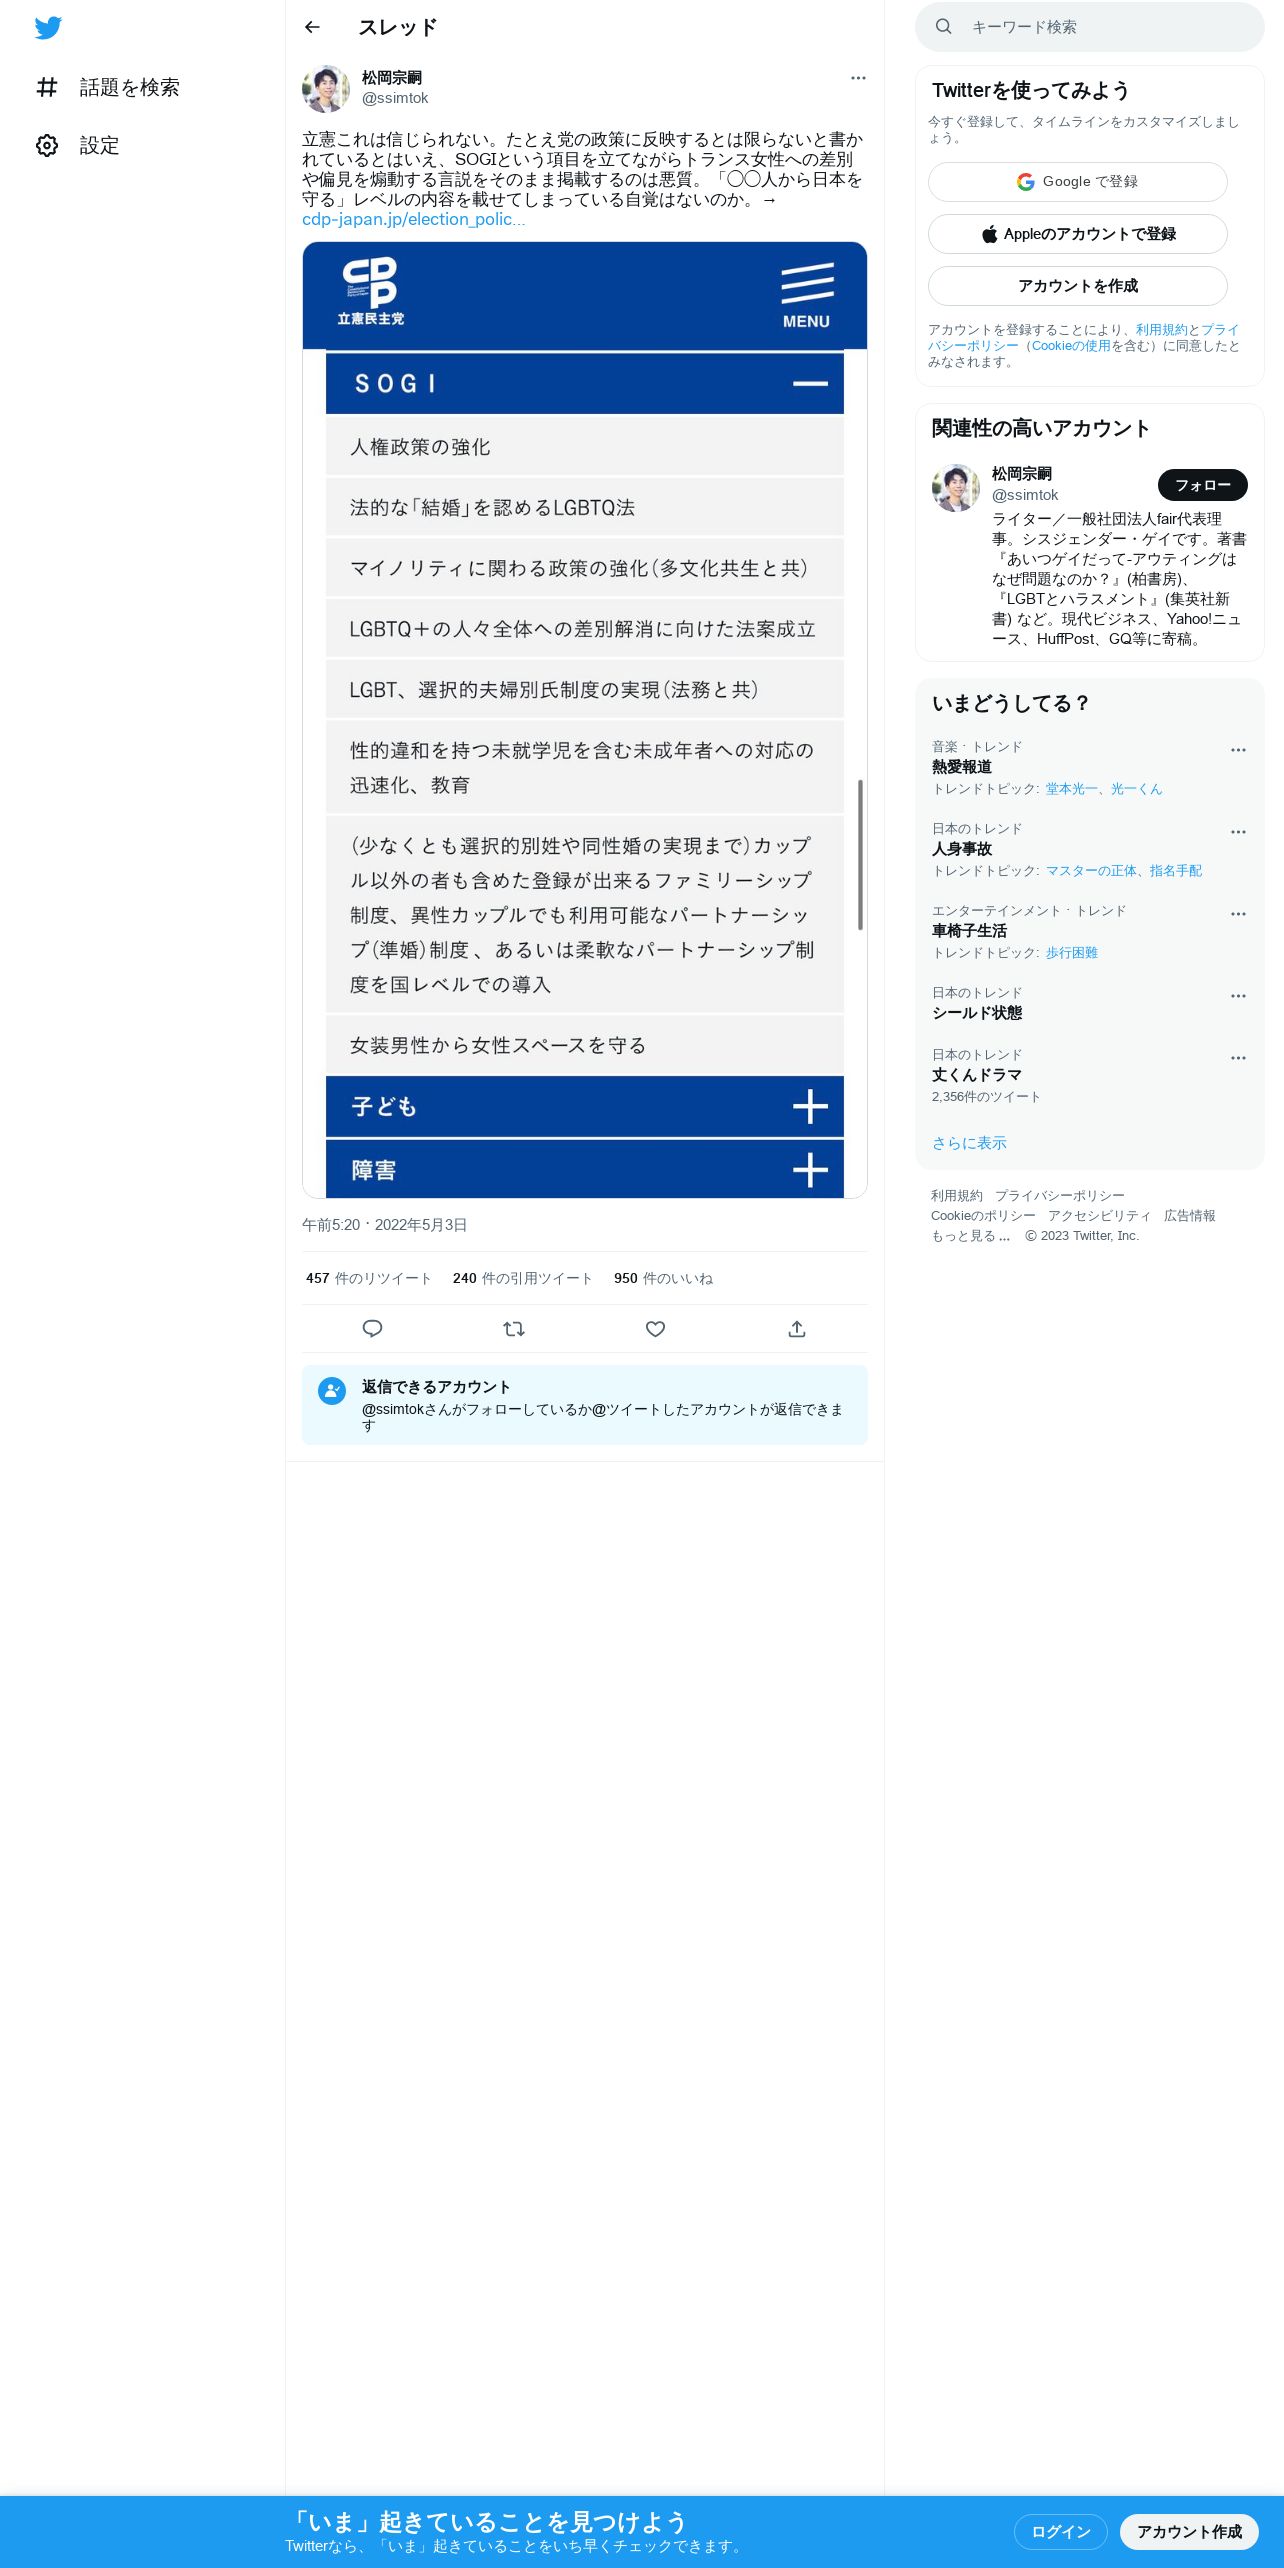This screenshot has height=2568, width=1284.
Task: Open the 熱愛報道 trend
Action: [x=962, y=767]
